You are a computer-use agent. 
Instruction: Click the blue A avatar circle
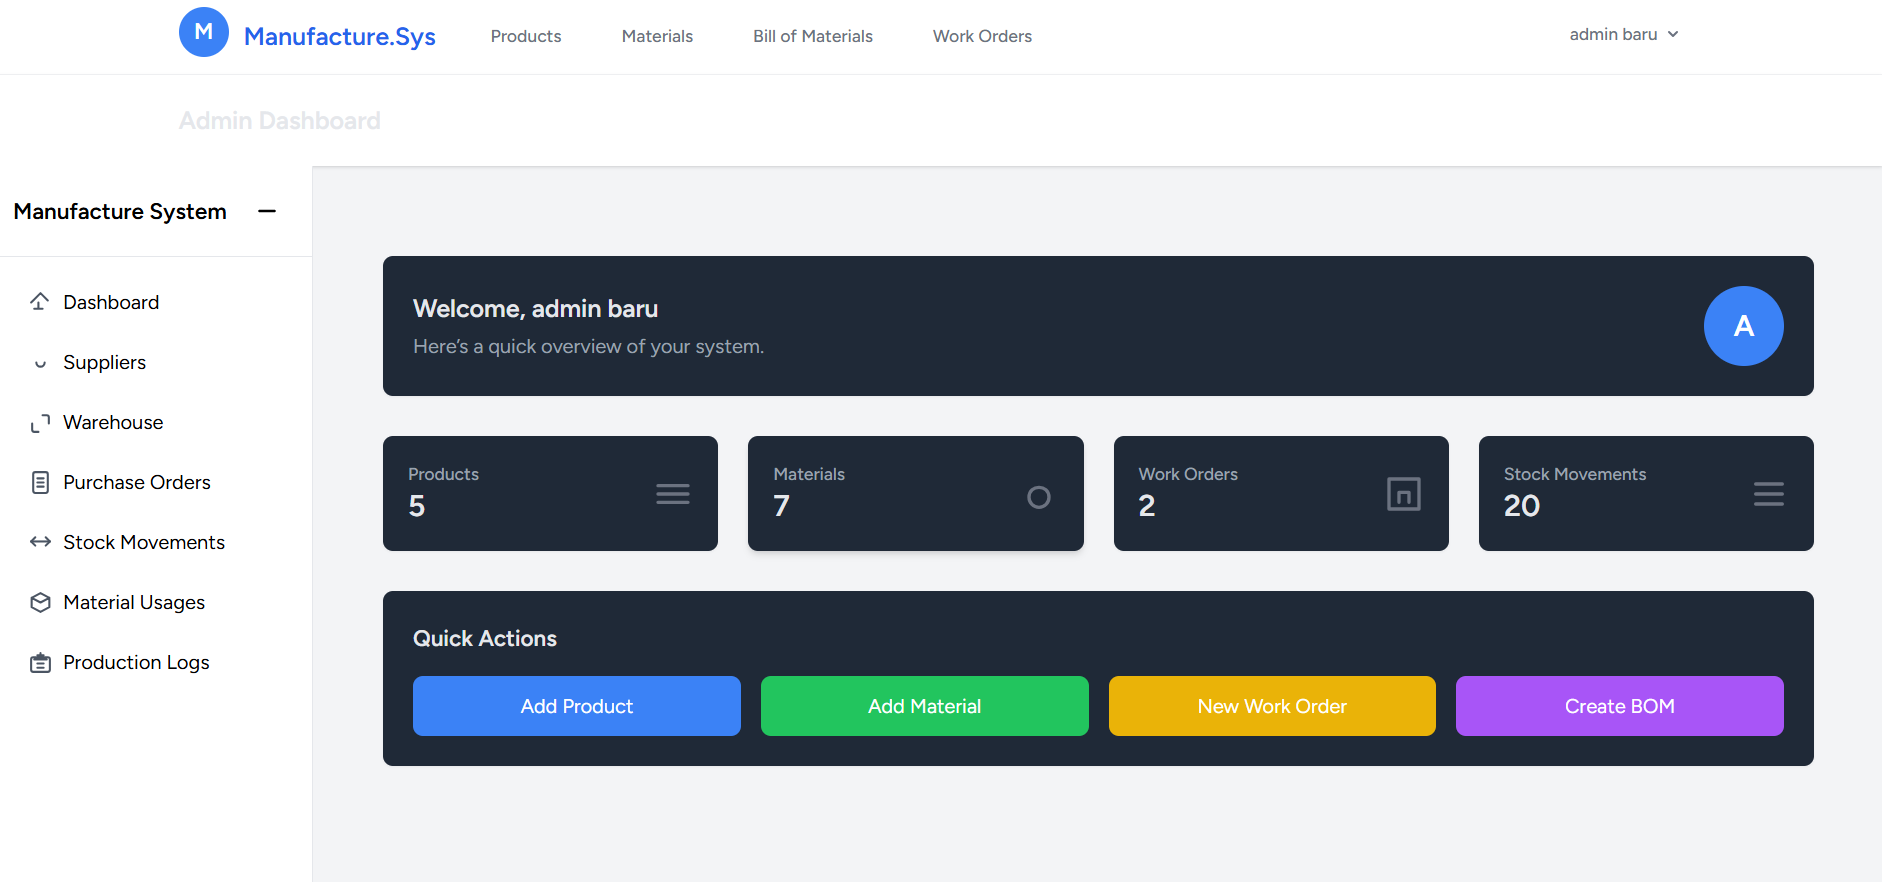1743,326
